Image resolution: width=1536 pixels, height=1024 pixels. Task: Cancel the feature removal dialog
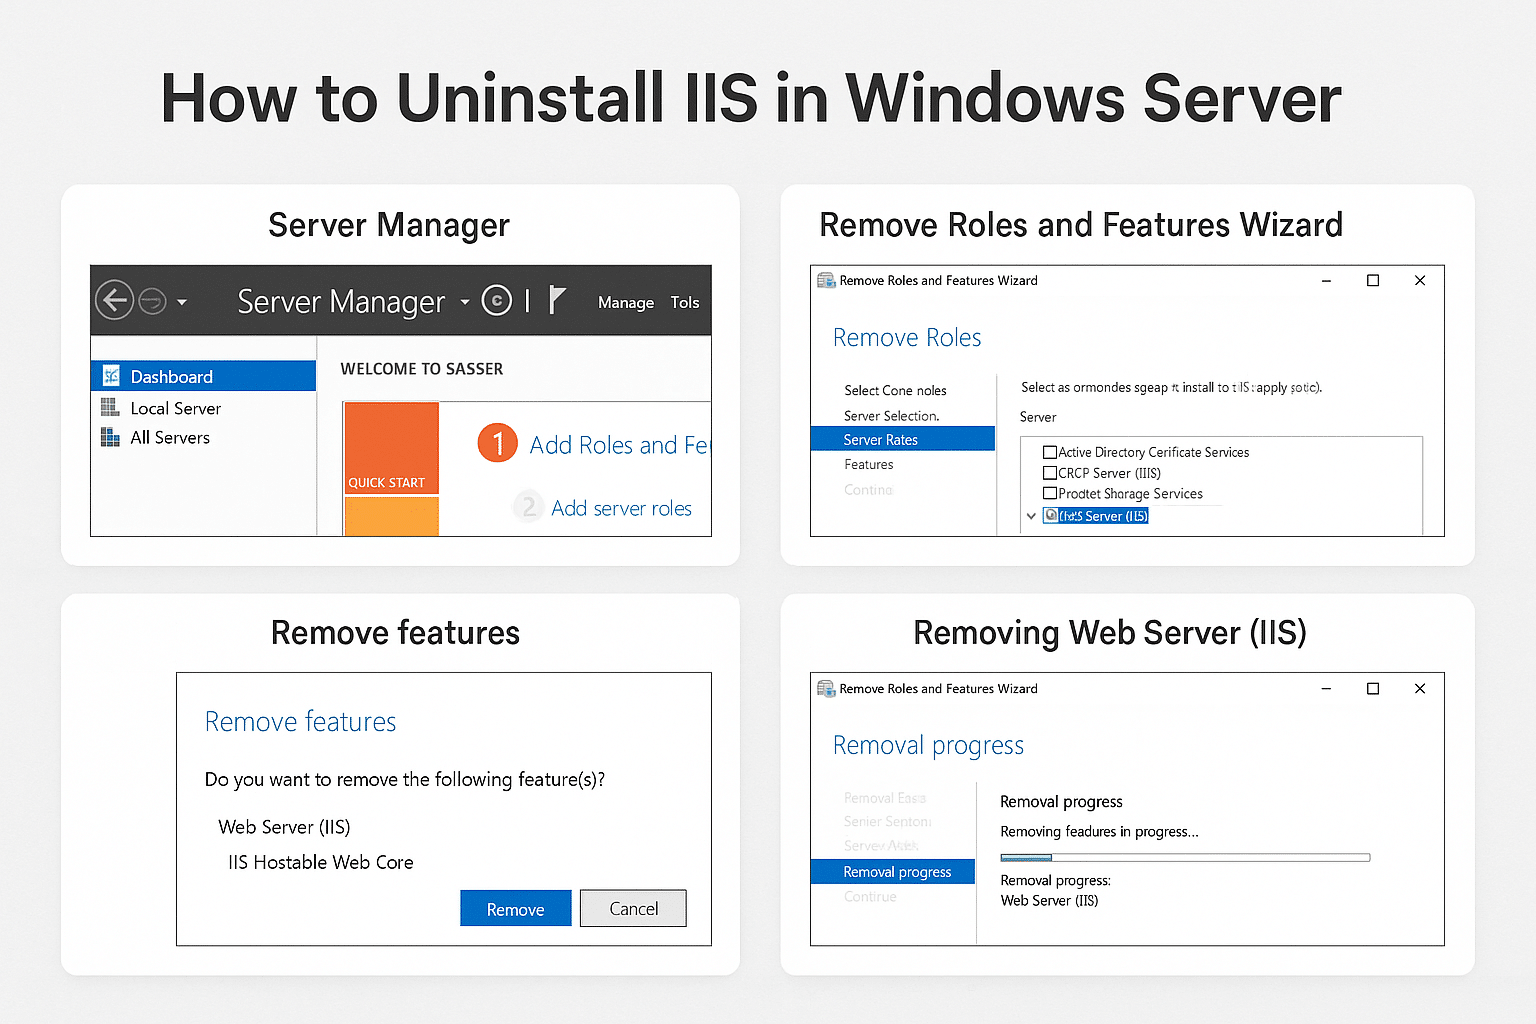[x=633, y=908]
